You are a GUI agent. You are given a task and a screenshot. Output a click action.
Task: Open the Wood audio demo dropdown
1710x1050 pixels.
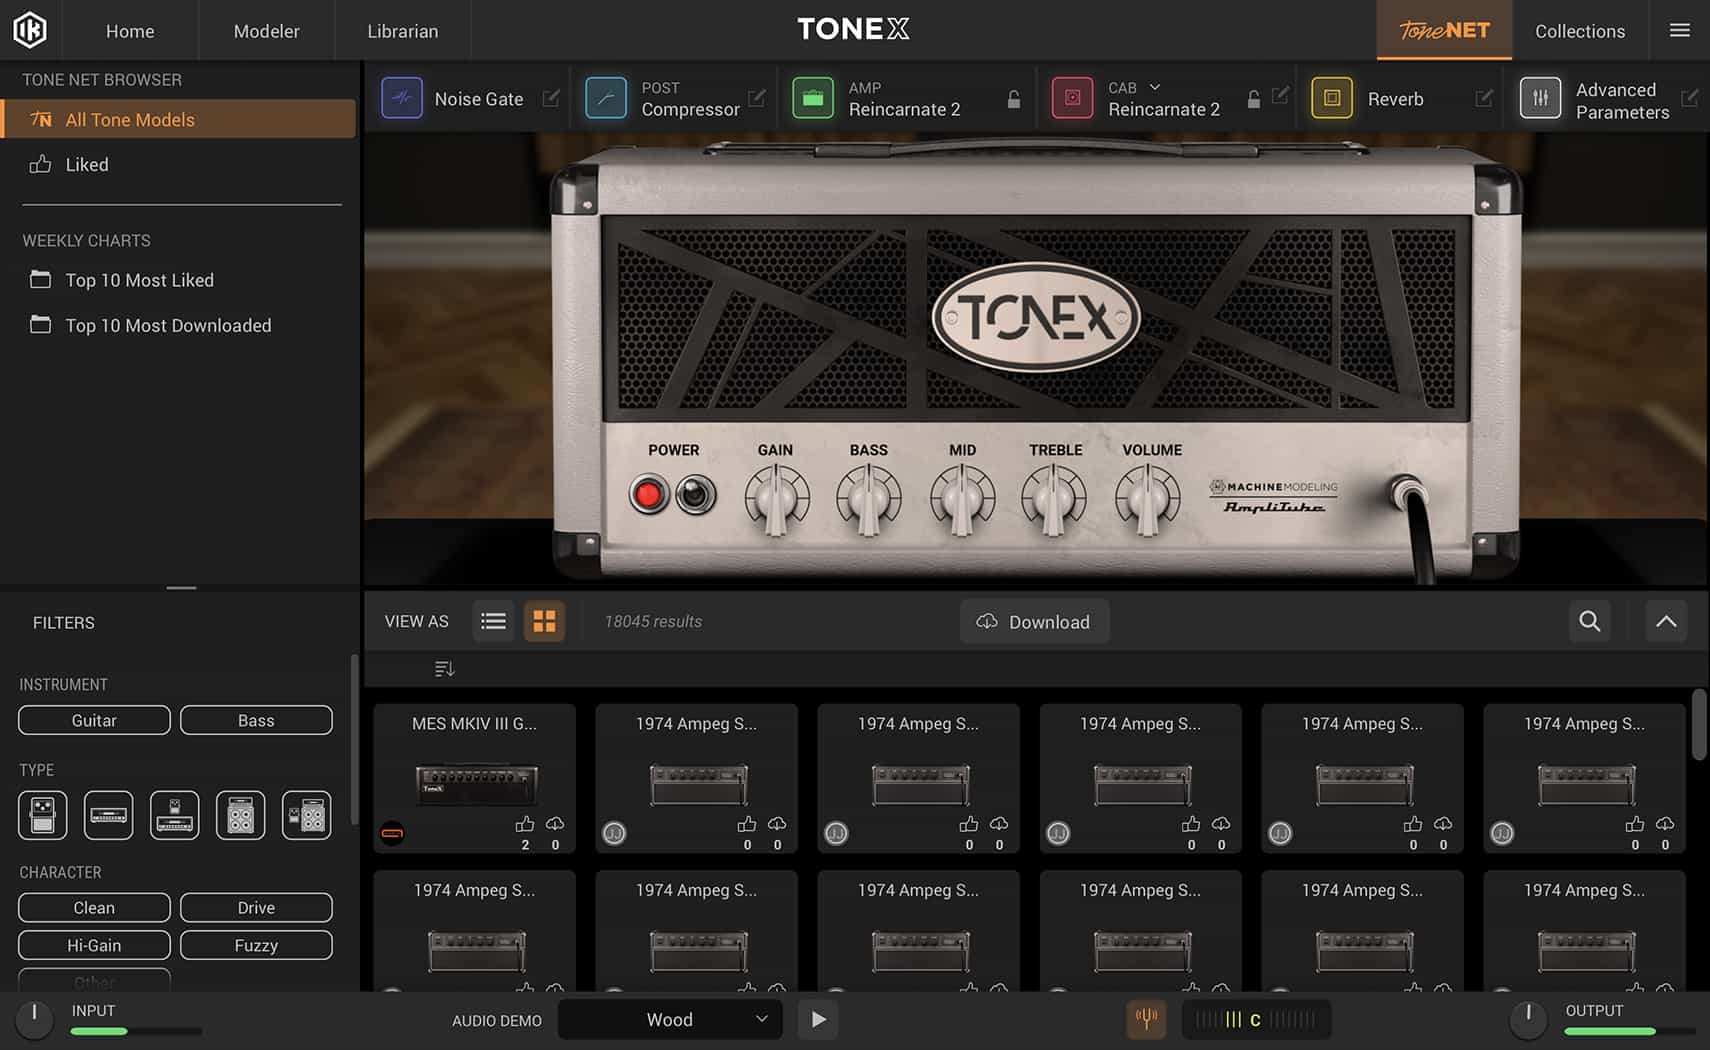point(670,1019)
